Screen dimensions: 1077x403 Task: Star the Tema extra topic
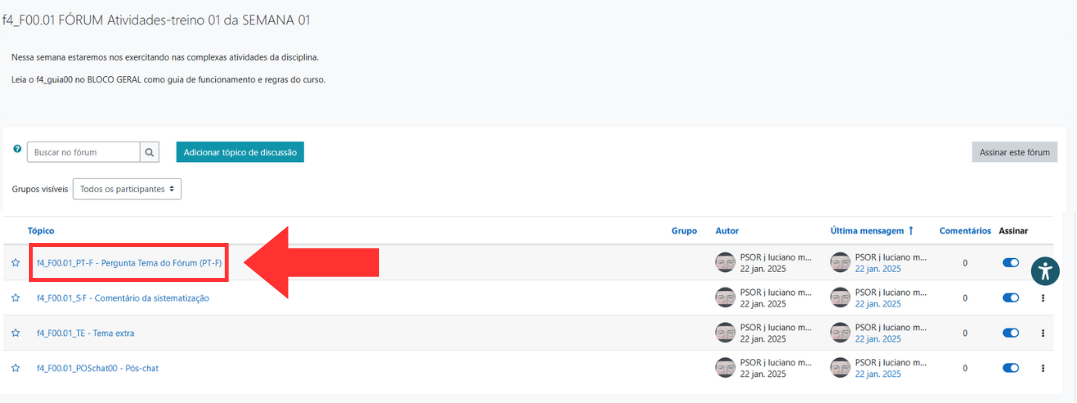[x=16, y=333]
